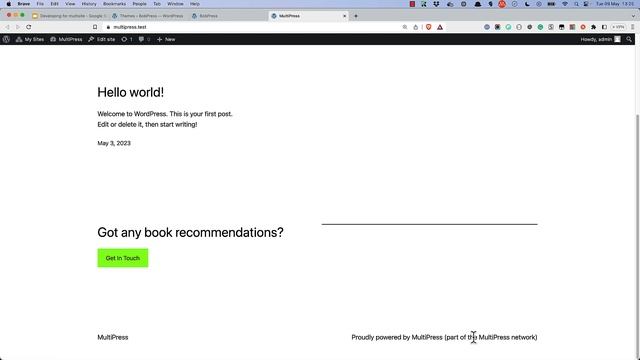Open the Apple menu

(x=9, y=4)
